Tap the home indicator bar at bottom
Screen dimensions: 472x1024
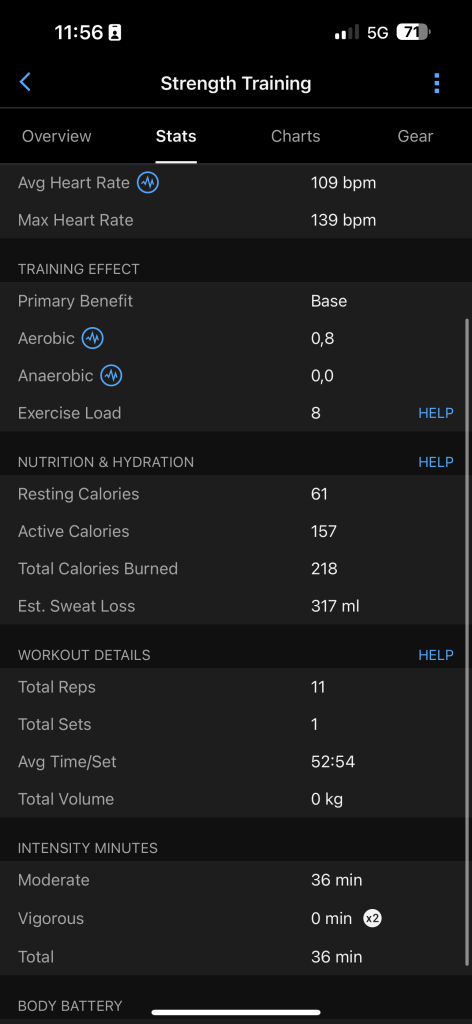pos(236,1012)
